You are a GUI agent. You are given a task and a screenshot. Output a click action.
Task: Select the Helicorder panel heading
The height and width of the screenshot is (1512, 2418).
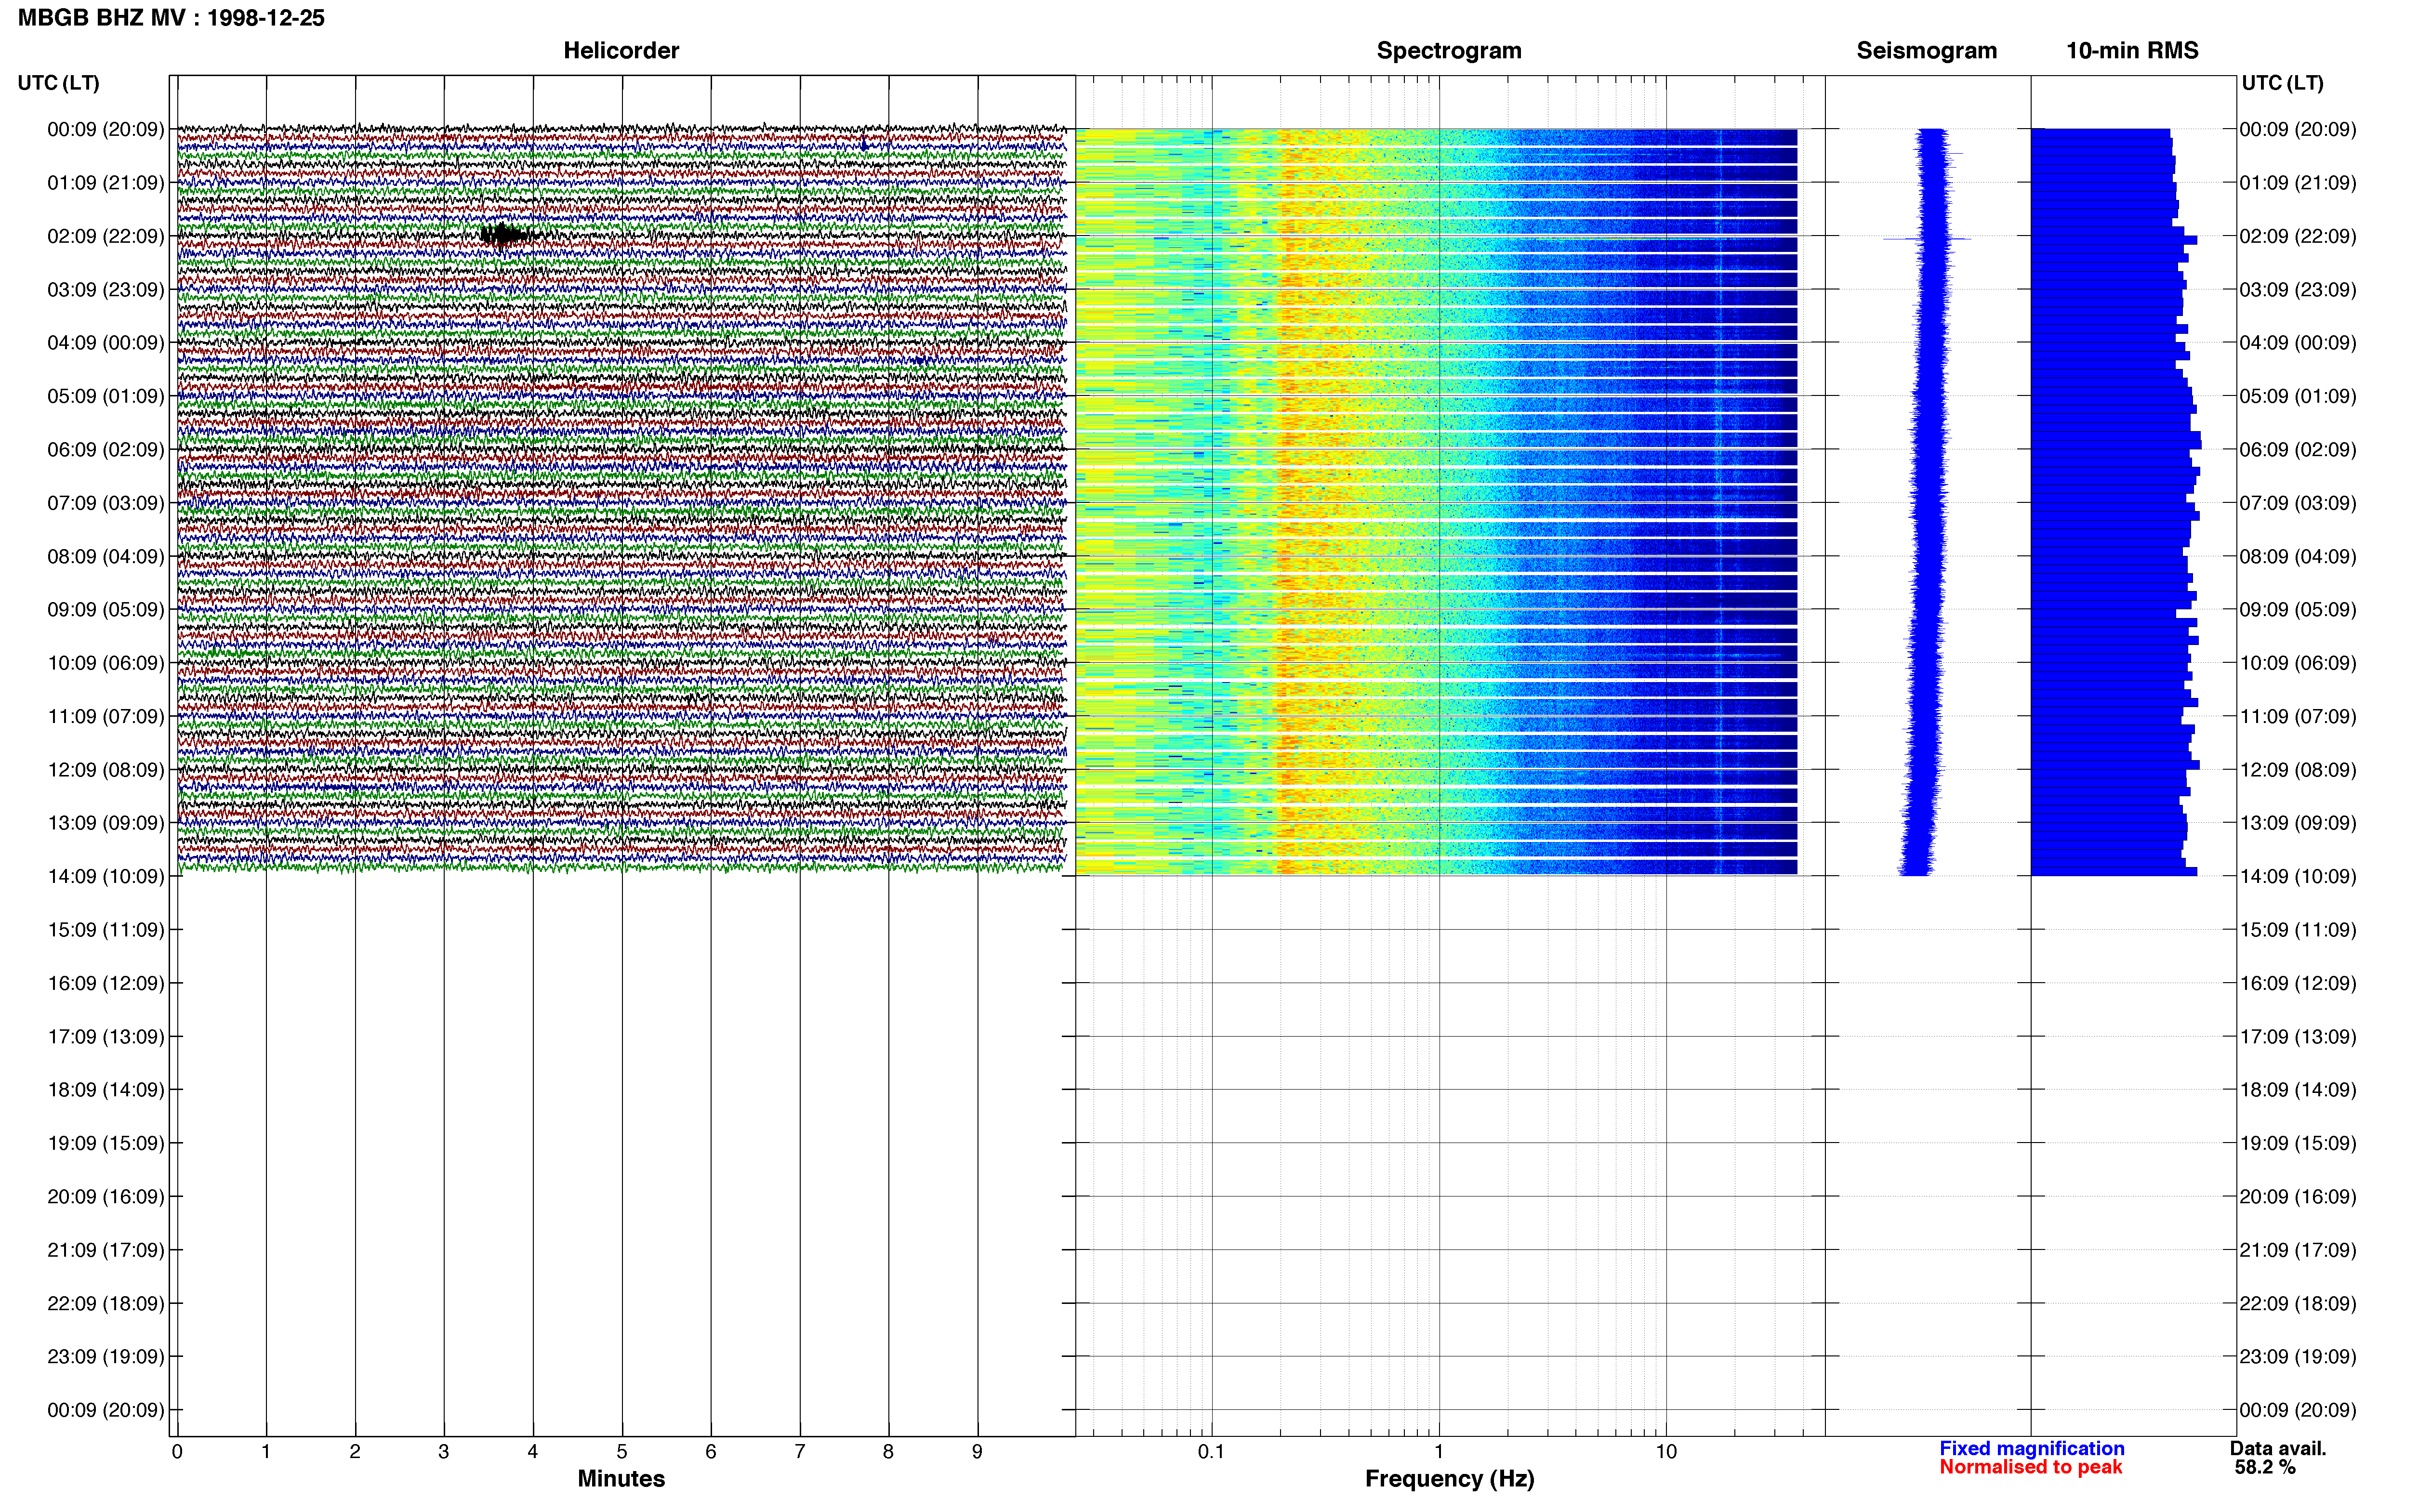pyautogui.click(x=621, y=51)
